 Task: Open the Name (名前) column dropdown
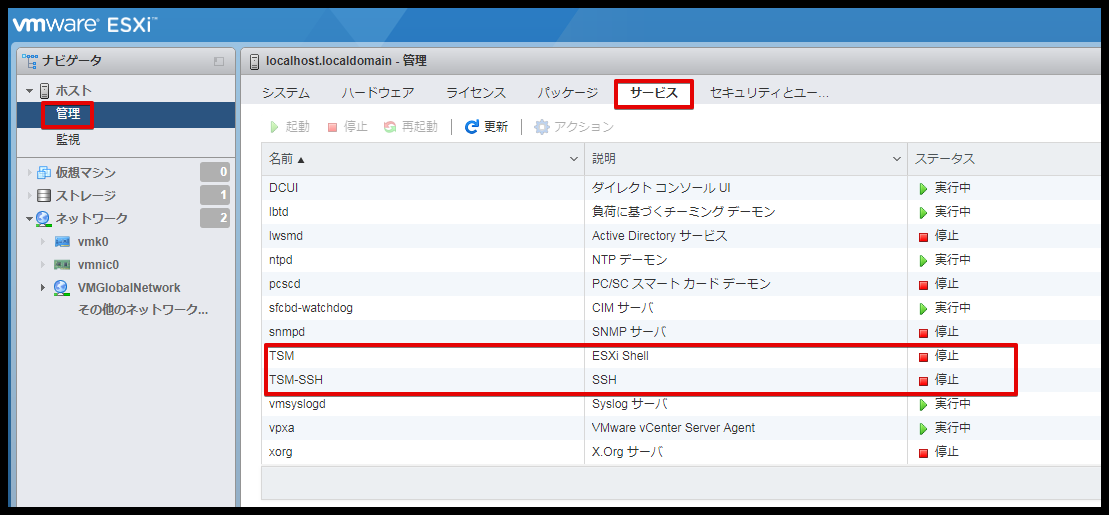tap(574, 159)
